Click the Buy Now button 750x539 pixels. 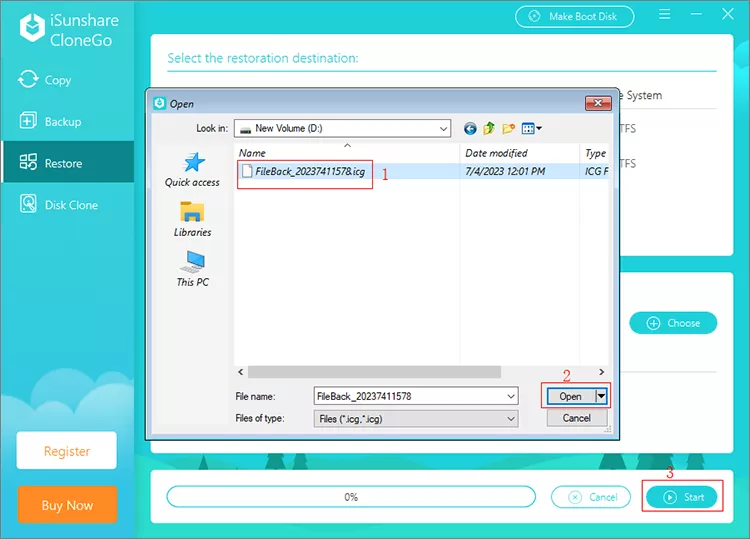(67, 505)
